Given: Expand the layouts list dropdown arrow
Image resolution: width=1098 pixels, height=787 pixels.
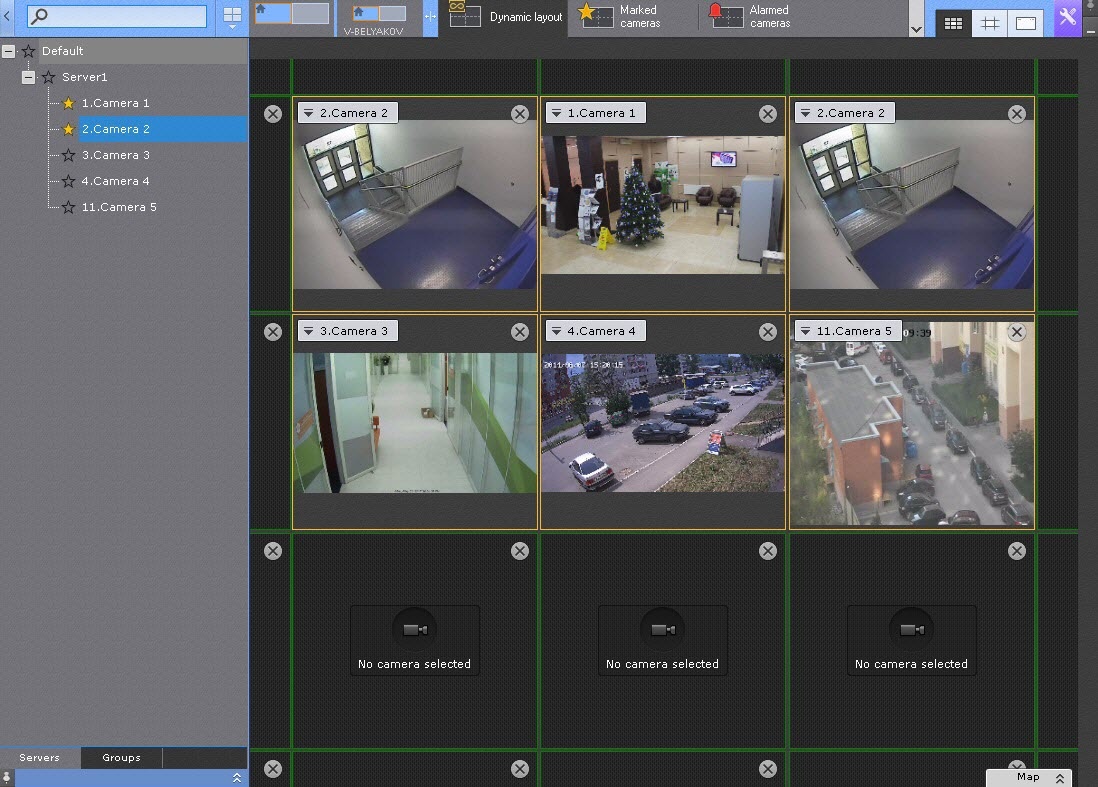Looking at the screenshot, I should coord(917,29).
